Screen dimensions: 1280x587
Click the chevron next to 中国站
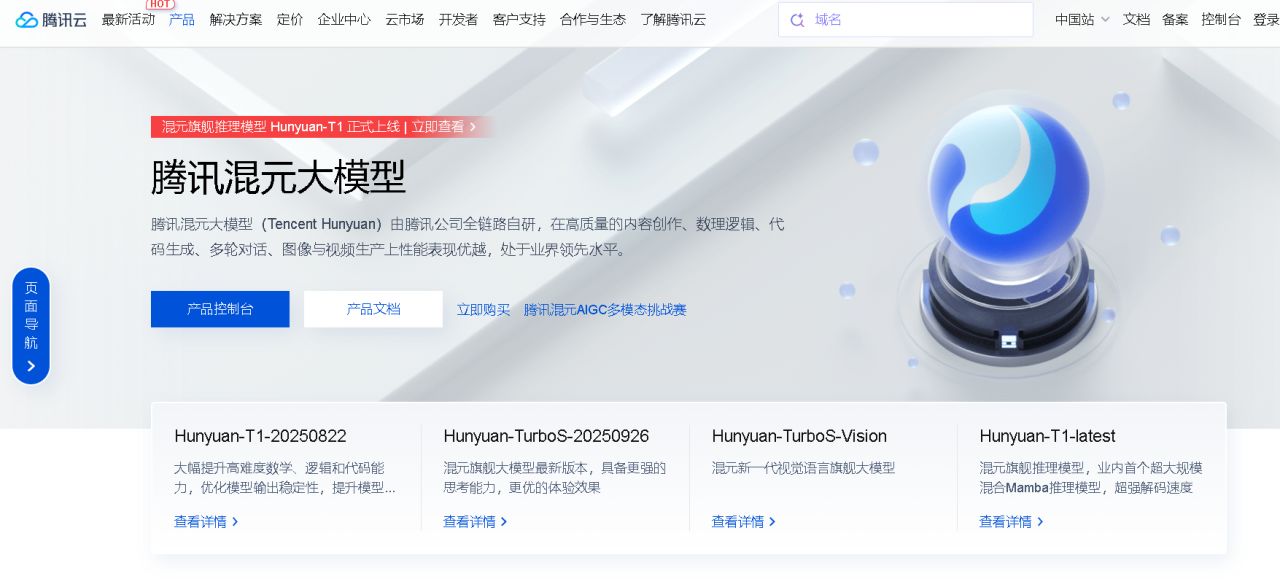tap(1104, 20)
